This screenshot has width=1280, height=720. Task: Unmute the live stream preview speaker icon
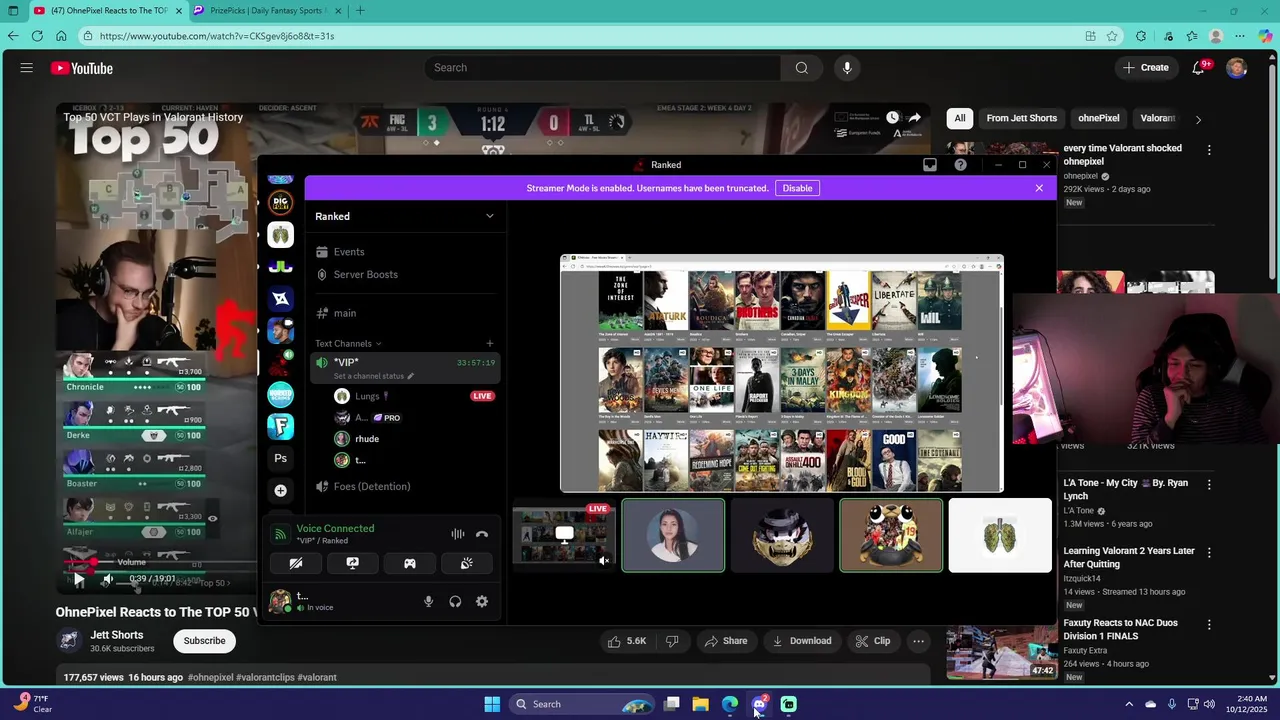click(603, 561)
